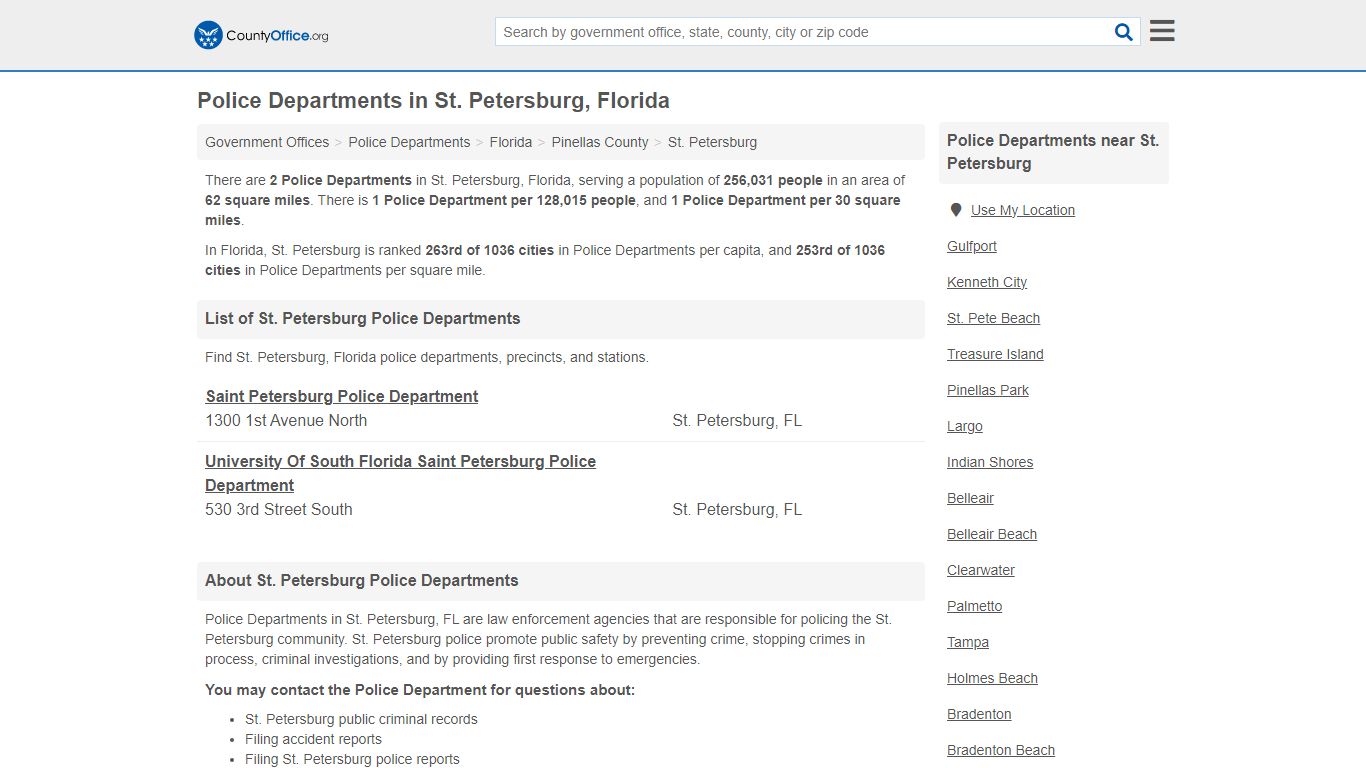
Task: Click 'Filing St. Petersburg police reports' item
Action: point(352,759)
